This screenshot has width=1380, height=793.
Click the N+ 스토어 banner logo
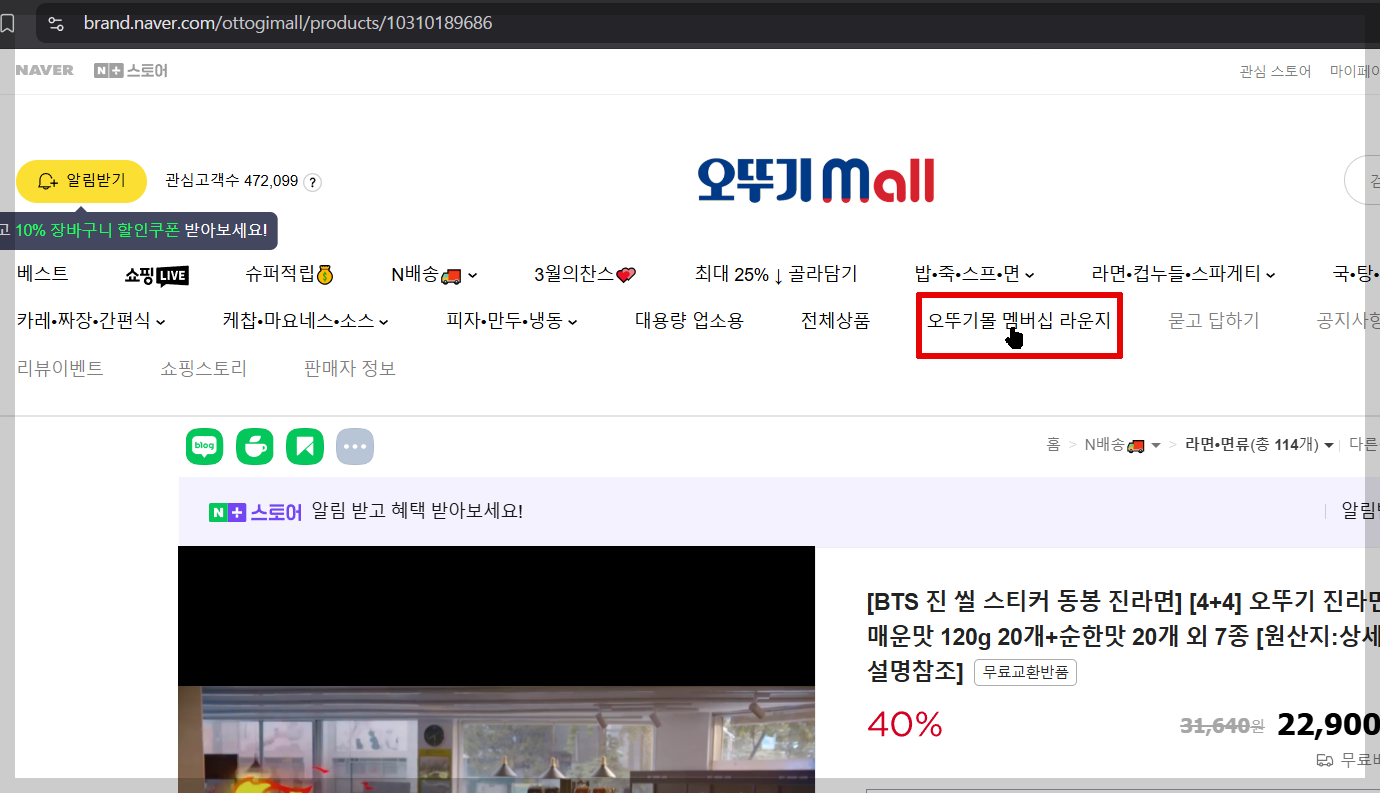click(x=255, y=512)
